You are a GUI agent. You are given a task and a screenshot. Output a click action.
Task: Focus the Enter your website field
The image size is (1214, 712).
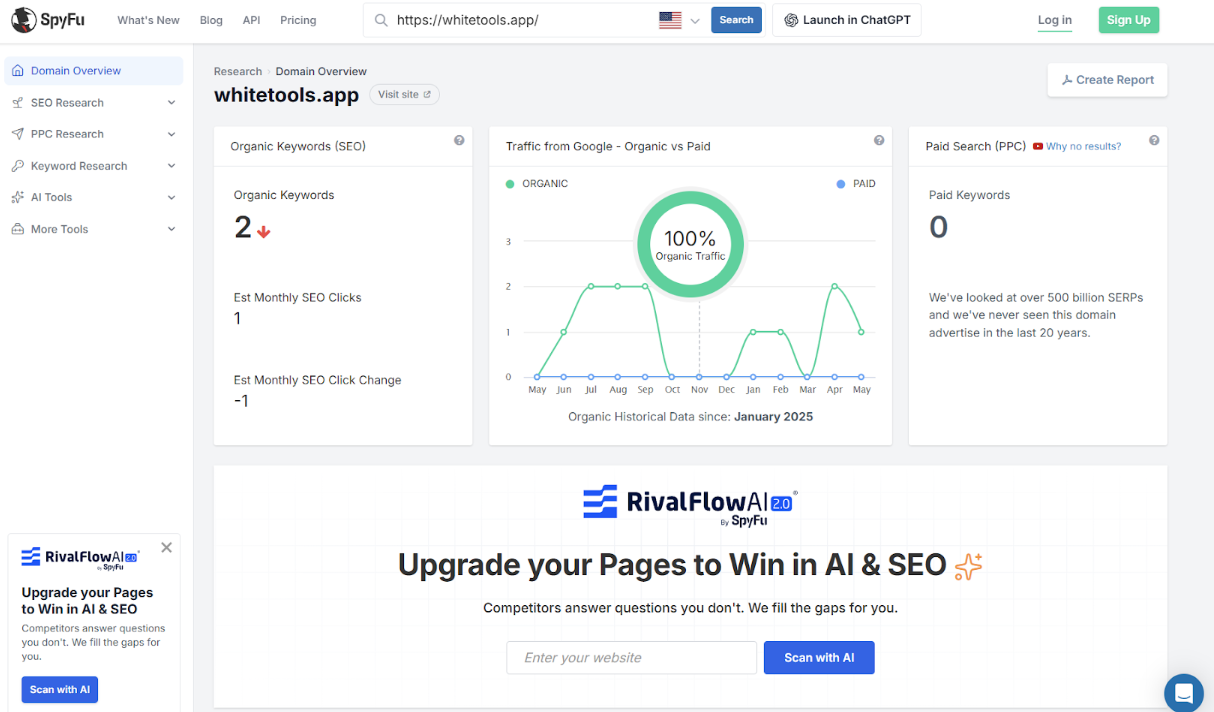click(x=632, y=657)
